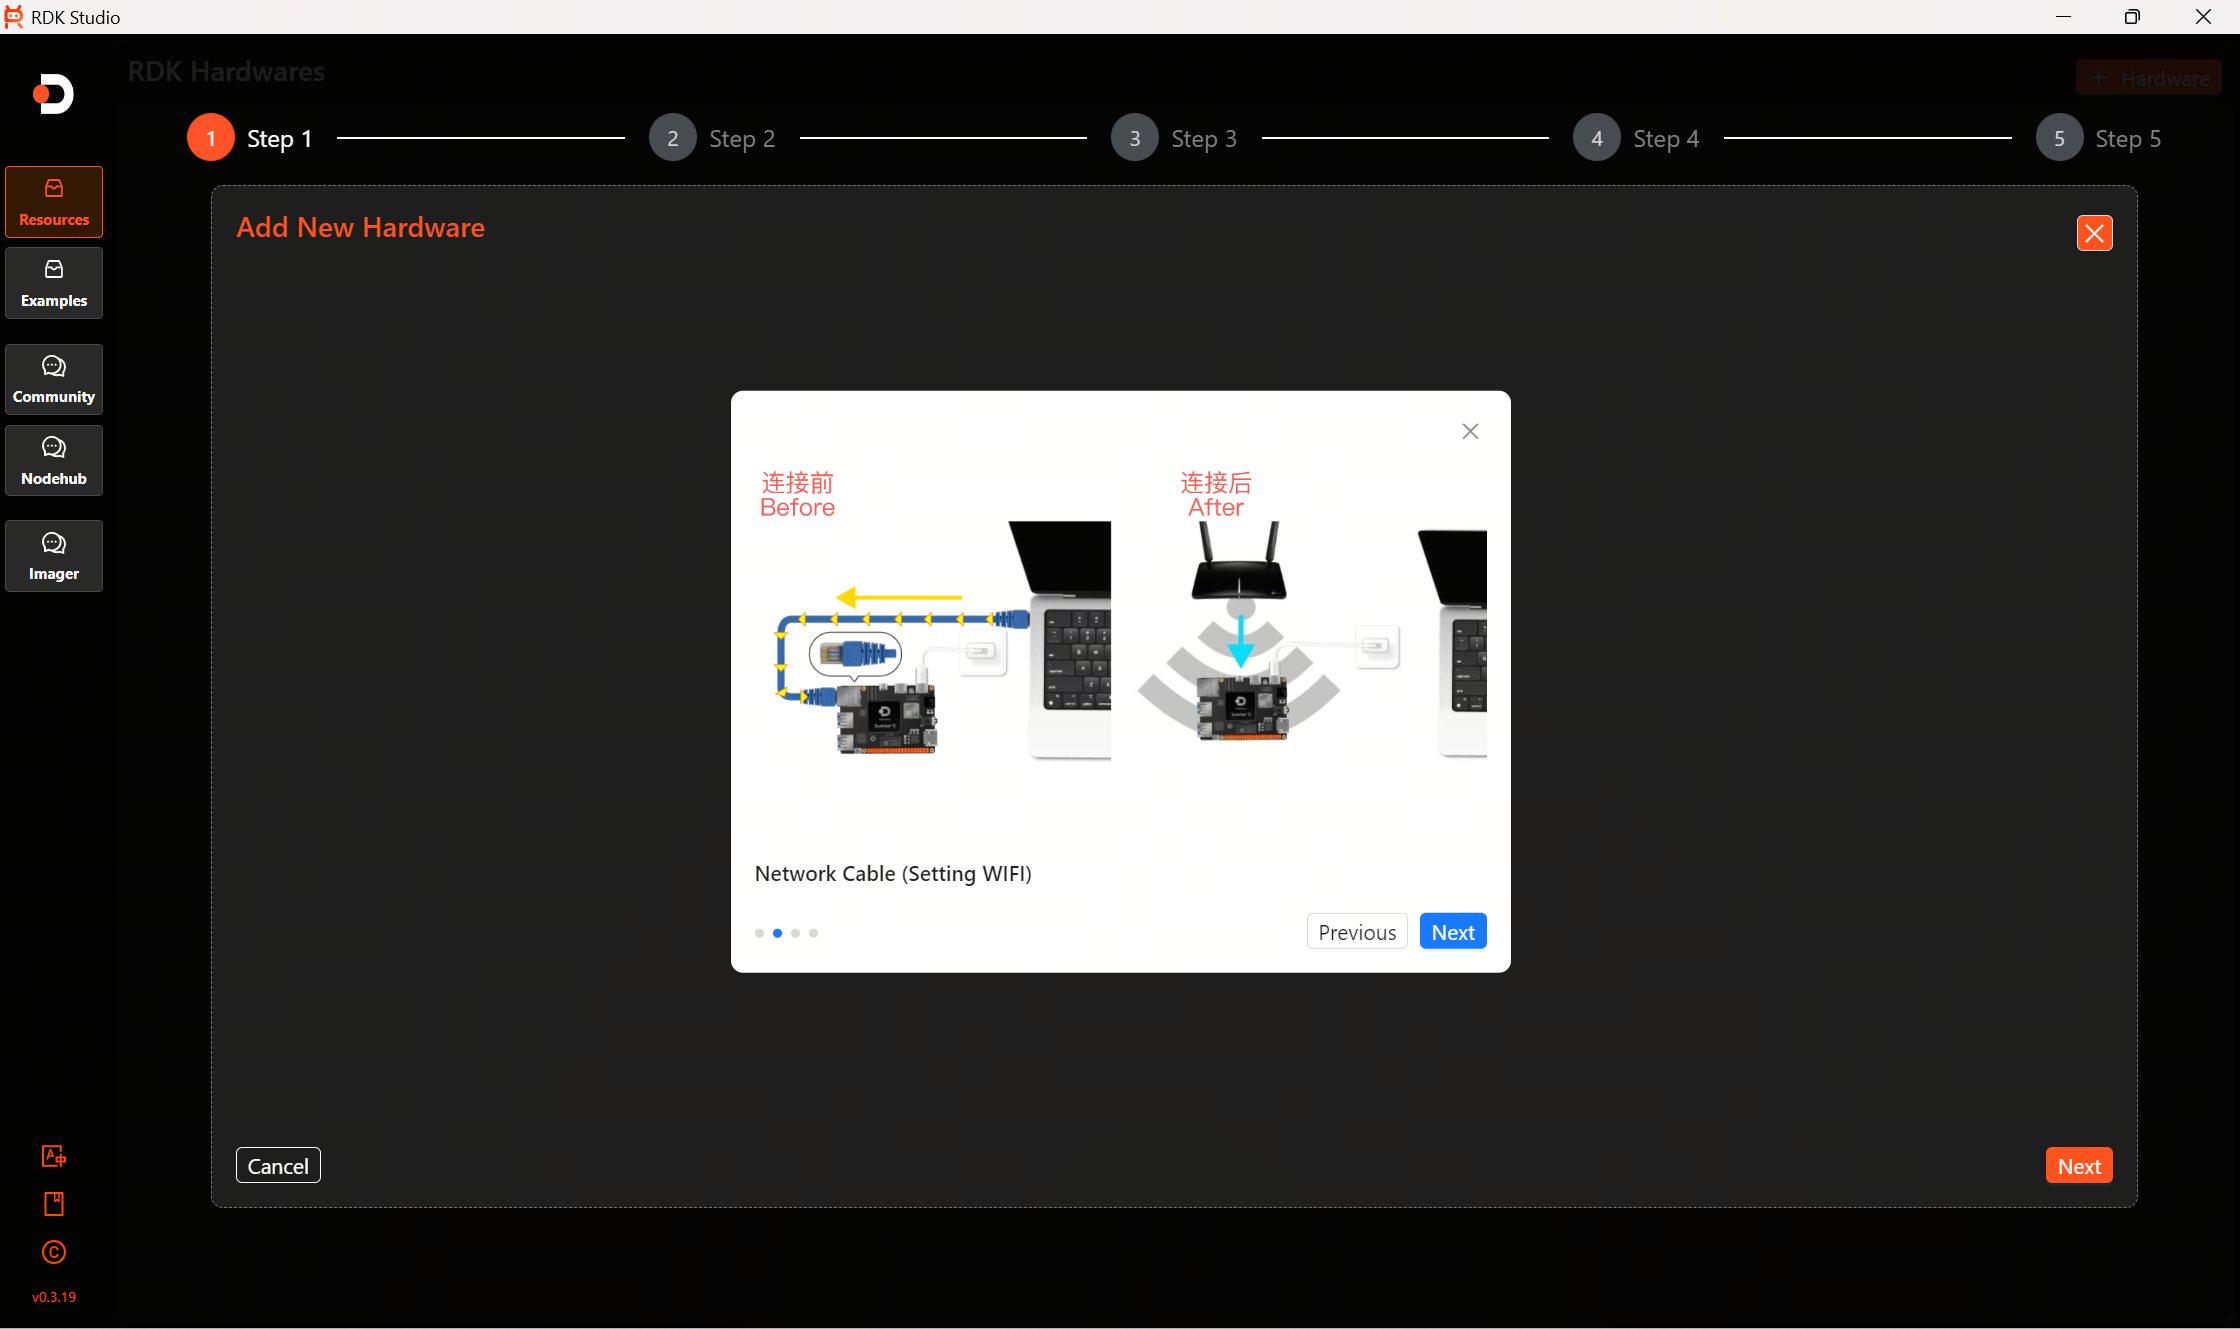Viewport: 2240px width, 1329px height.
Task: Click Next in the image carousel
Action: [x=1452, y=931]
